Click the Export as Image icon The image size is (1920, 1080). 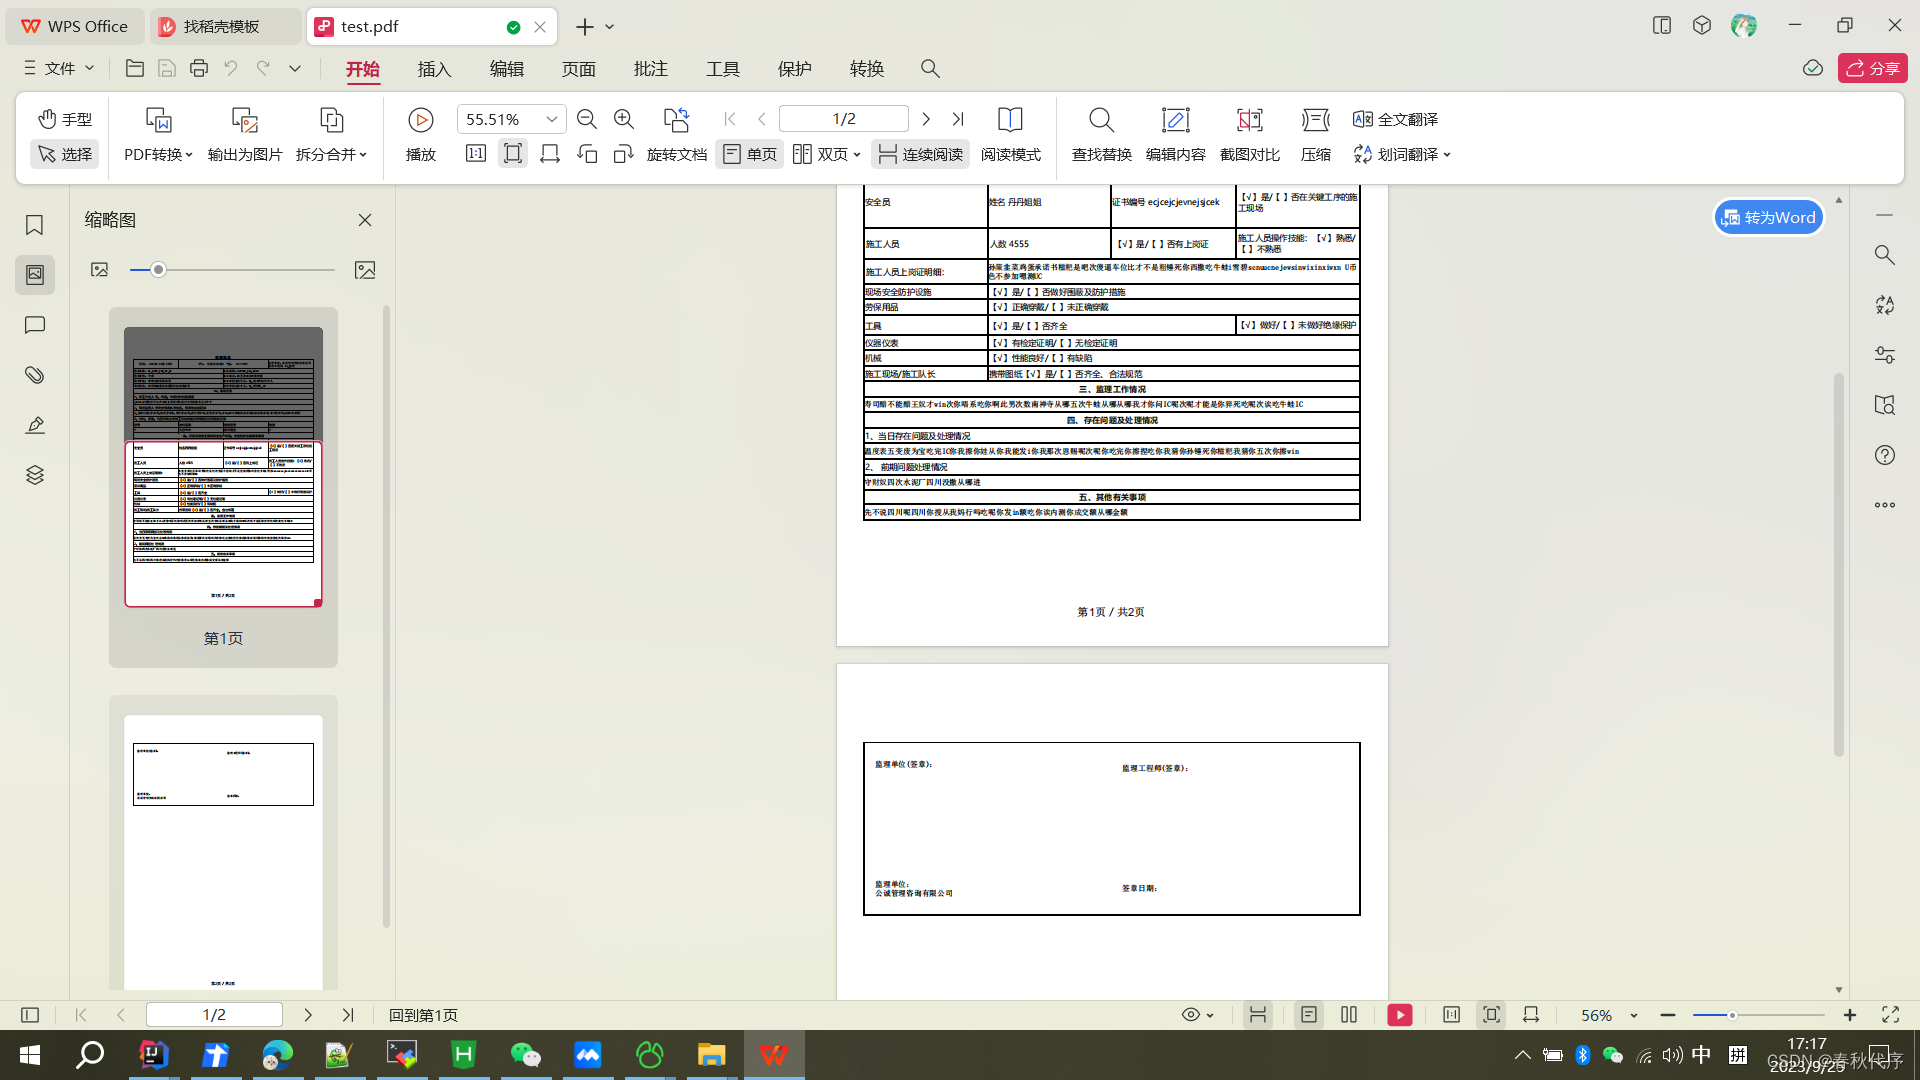click(x=245, y=121)
